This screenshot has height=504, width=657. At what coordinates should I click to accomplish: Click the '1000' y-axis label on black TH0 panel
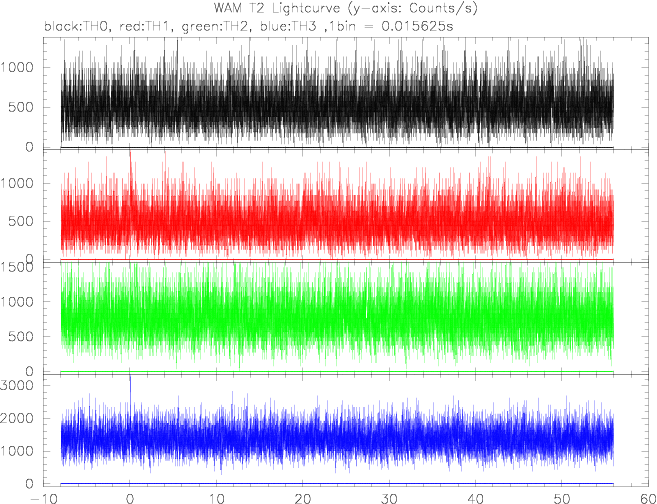click(17, 67)
